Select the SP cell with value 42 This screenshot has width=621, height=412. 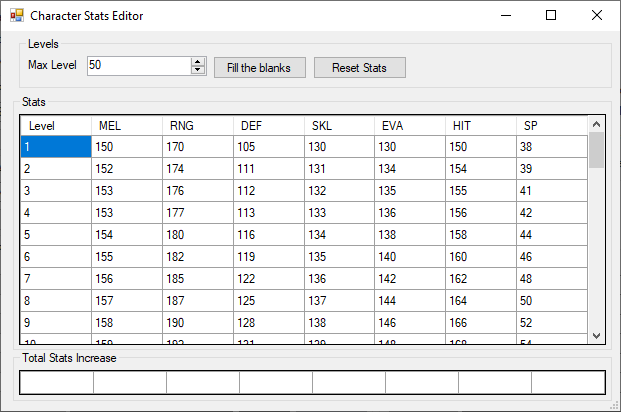click(x=552, y=213)
